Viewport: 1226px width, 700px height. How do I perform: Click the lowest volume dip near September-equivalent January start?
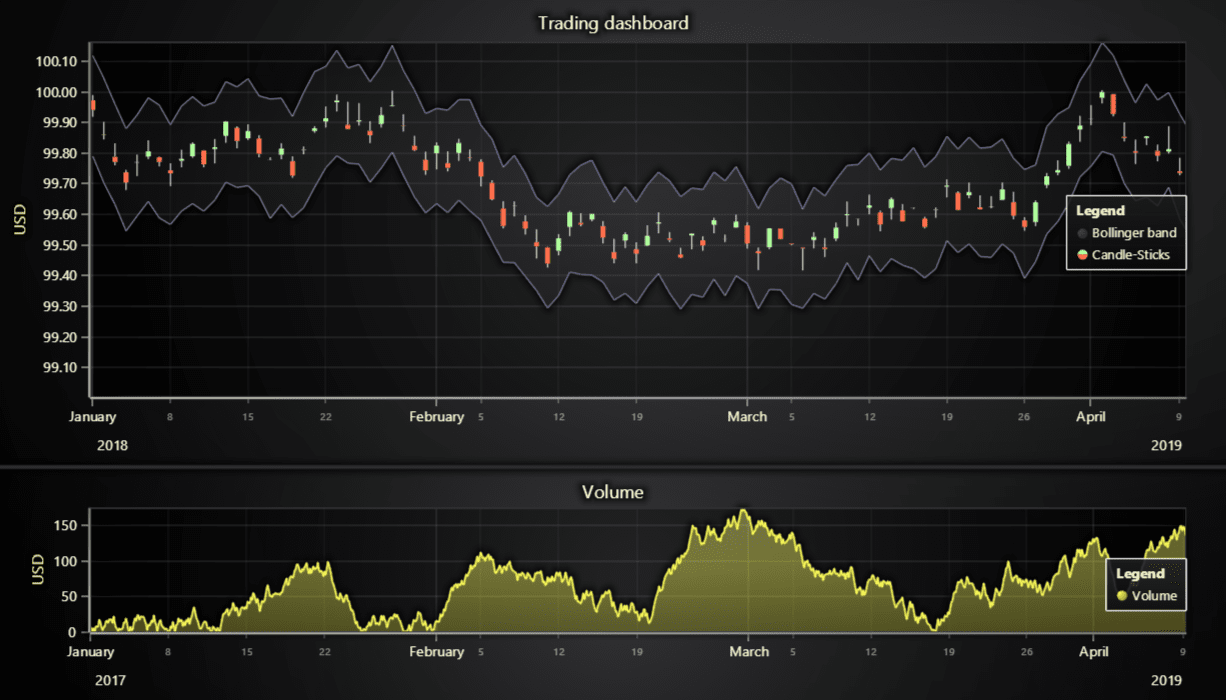[x=95, y=628]
